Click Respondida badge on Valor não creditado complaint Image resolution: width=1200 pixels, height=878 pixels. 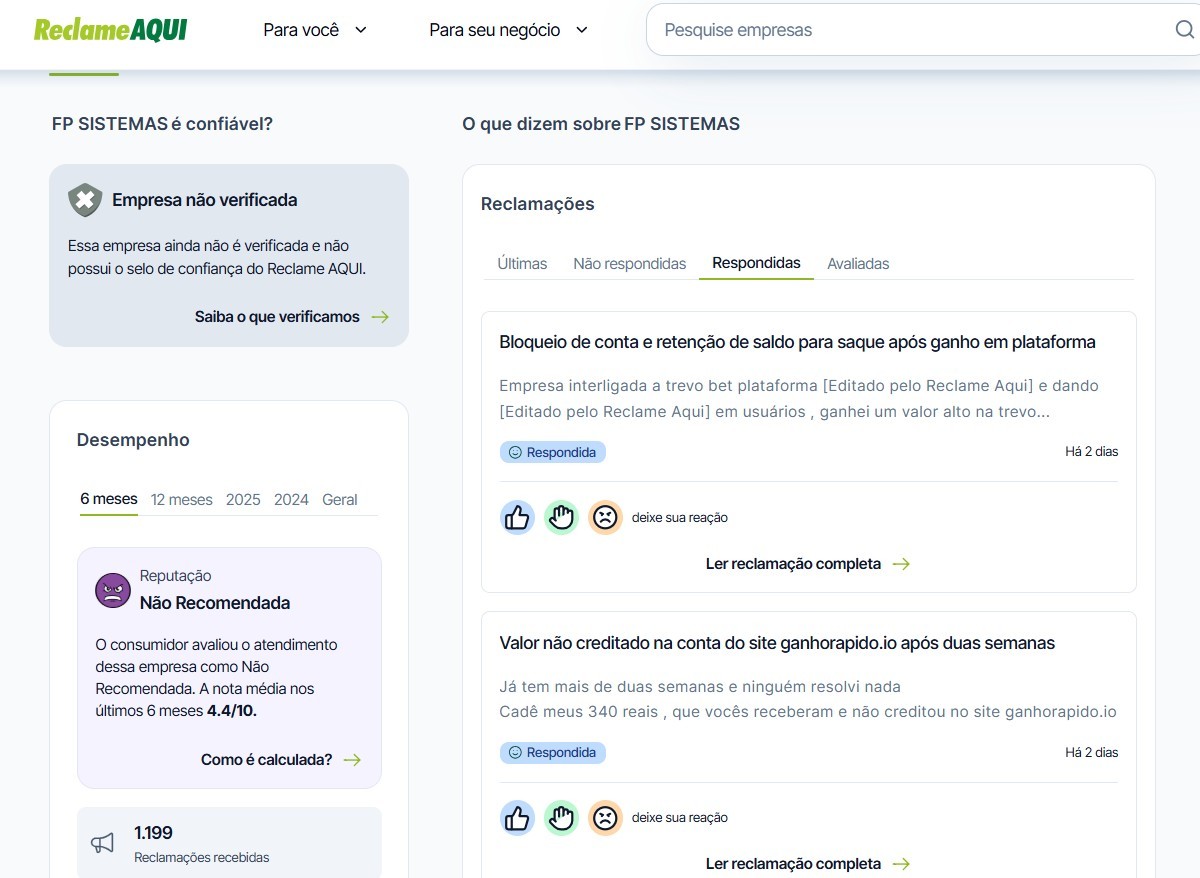coord(553,752)
